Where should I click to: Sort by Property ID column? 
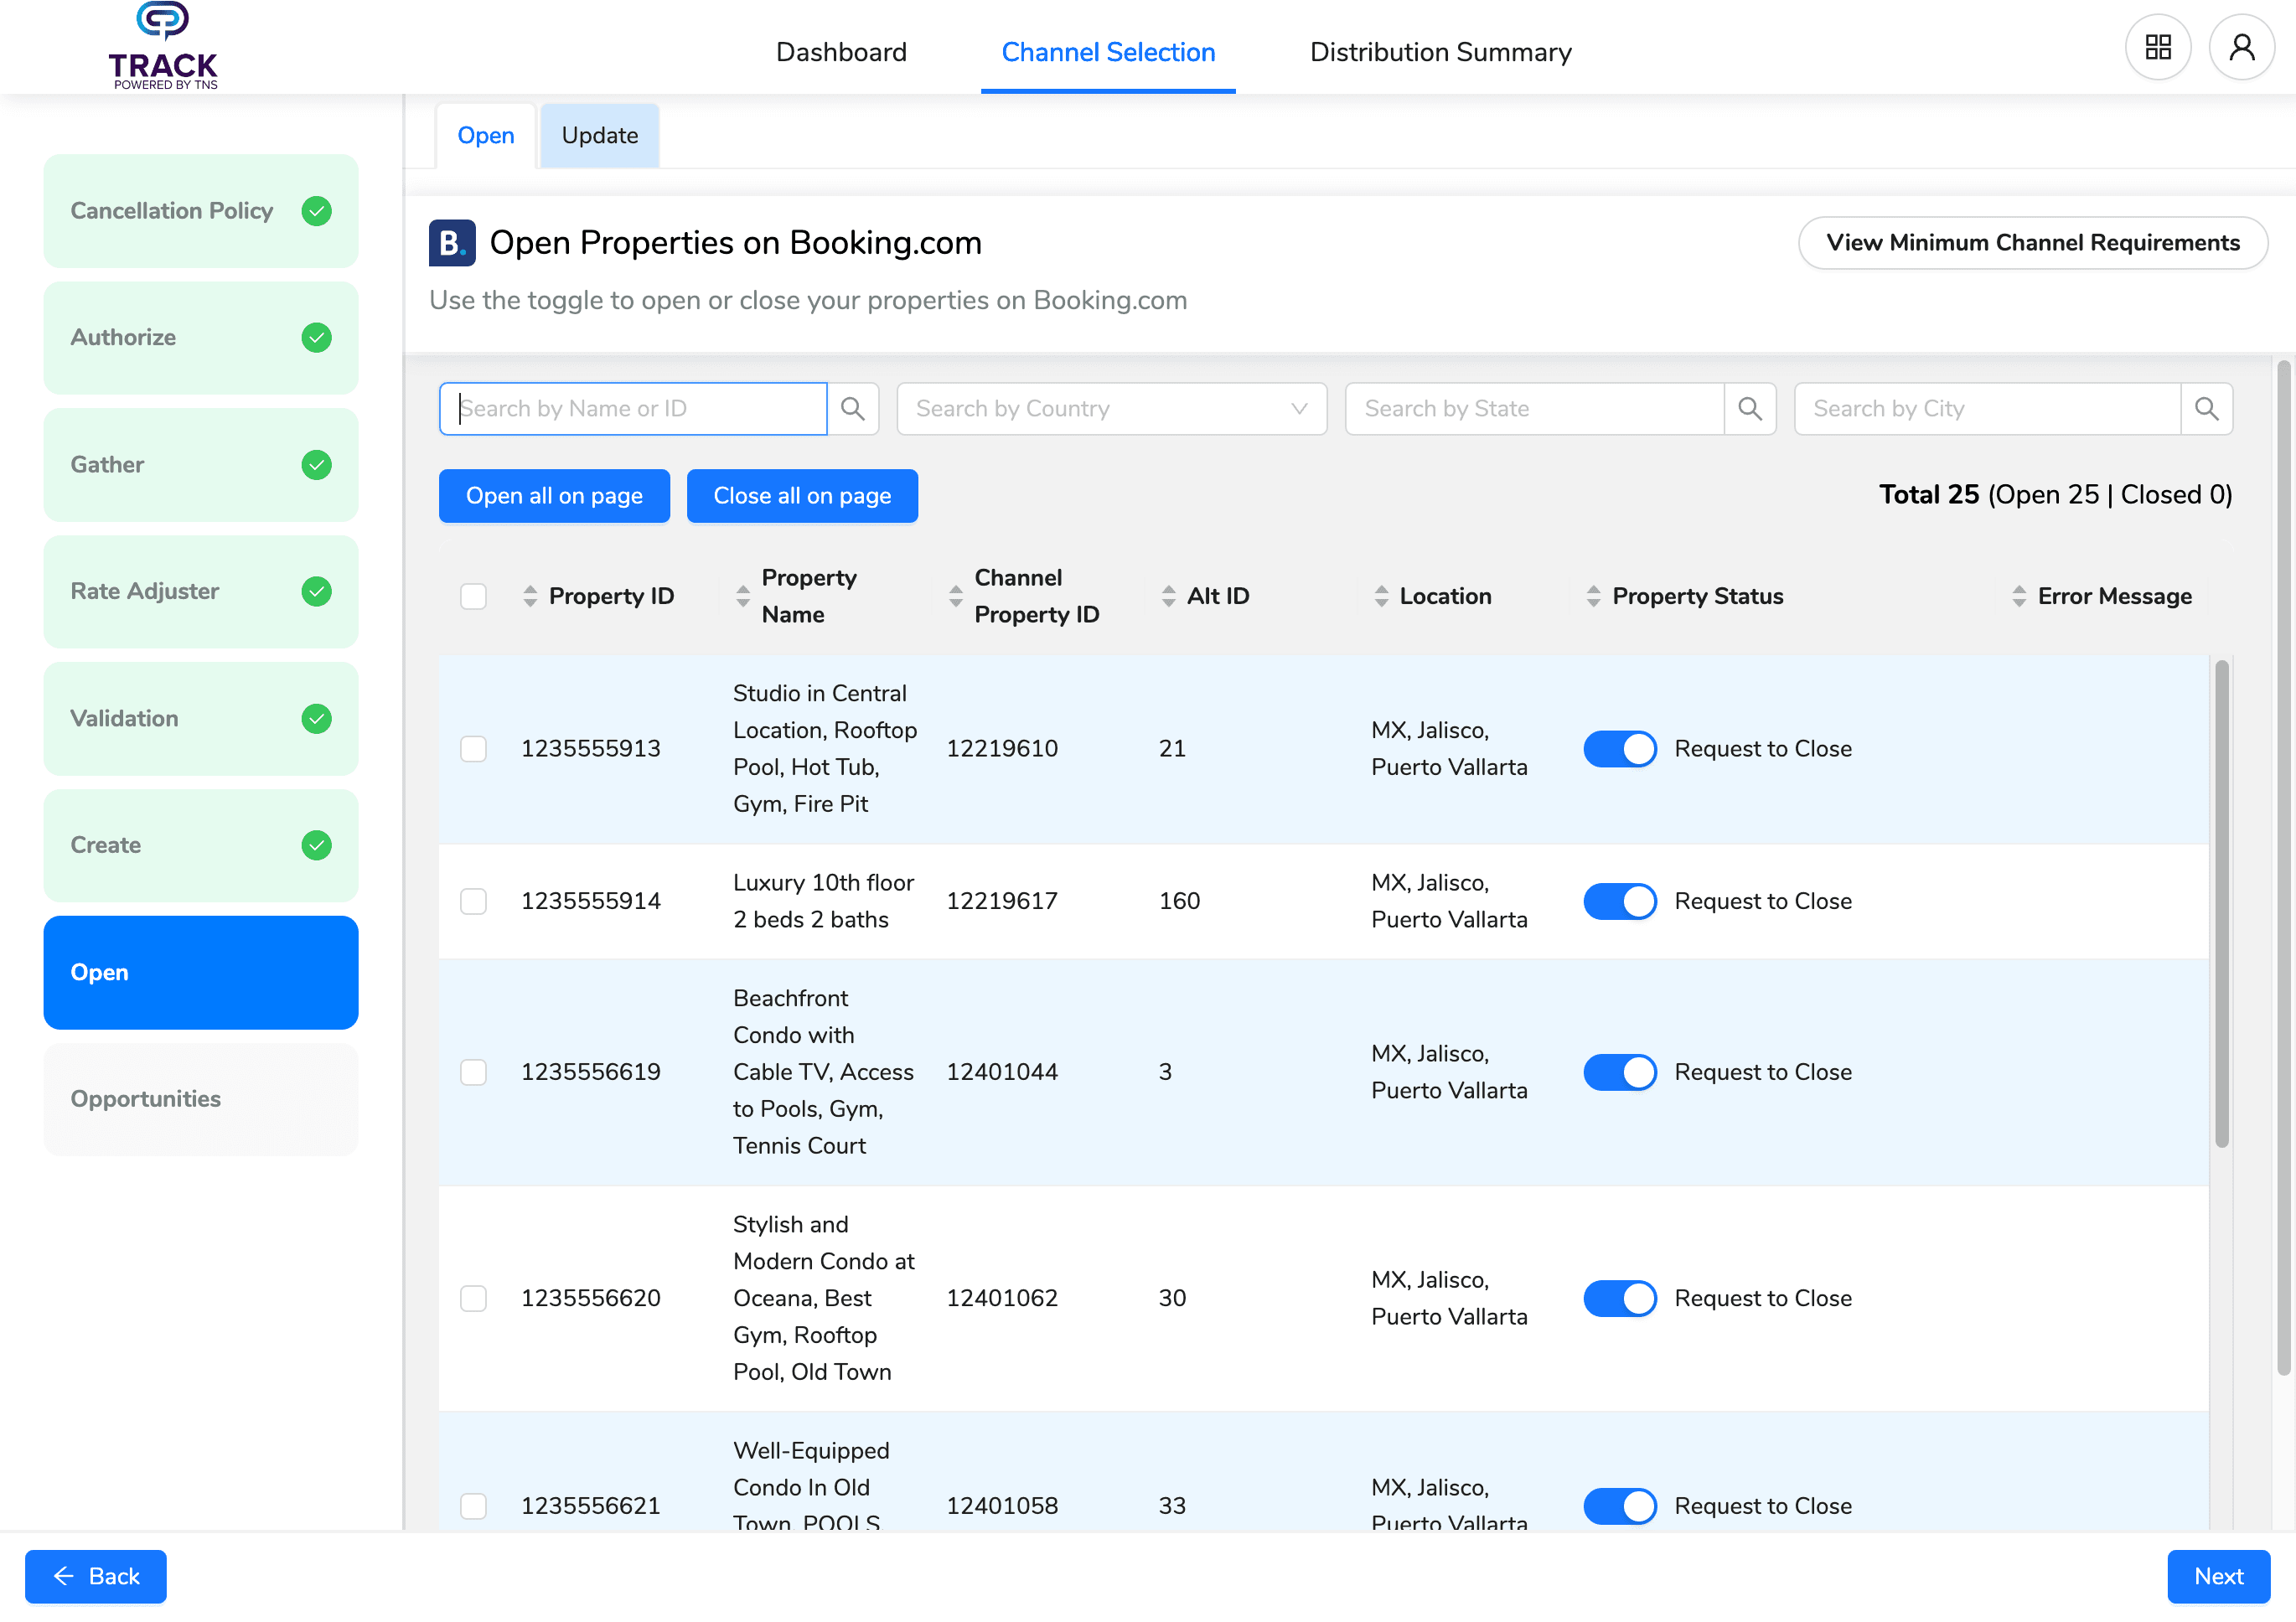[530, 597]
